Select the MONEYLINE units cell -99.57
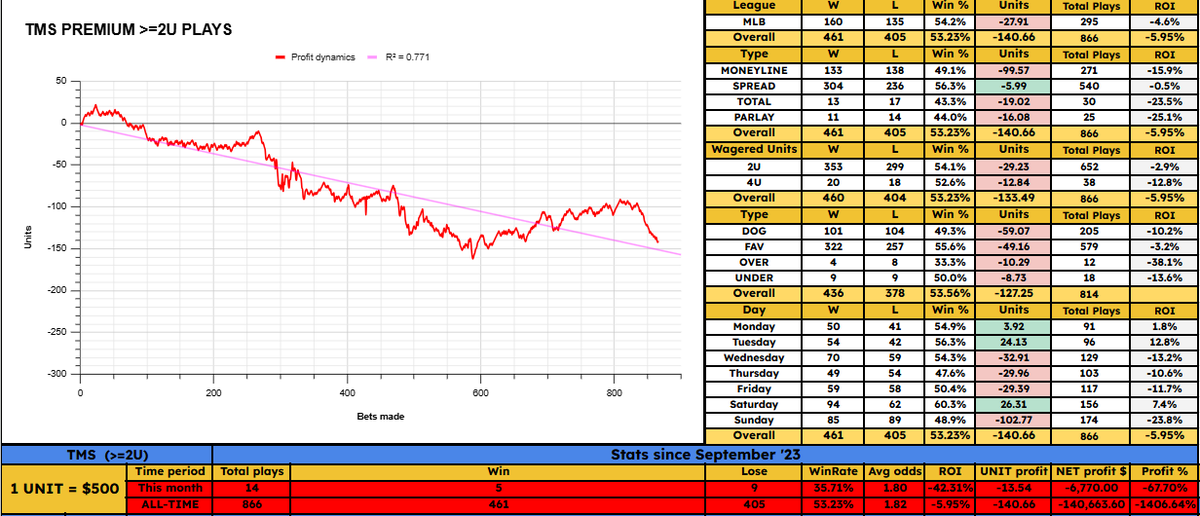The width and height of the screenshot is (1200, 516). tap(1013, 70)
